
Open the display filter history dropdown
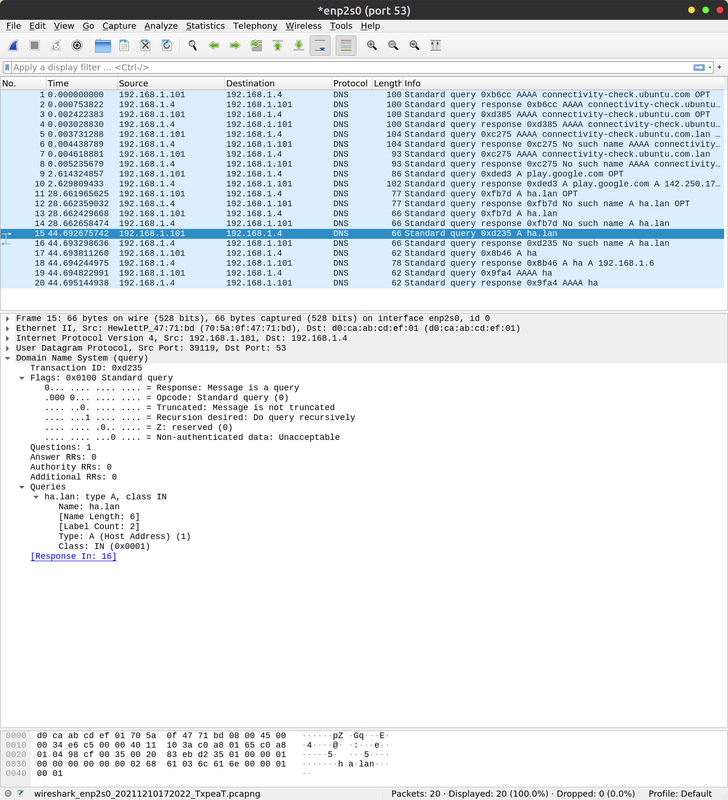pyautogui.click(x=710, y=67)
